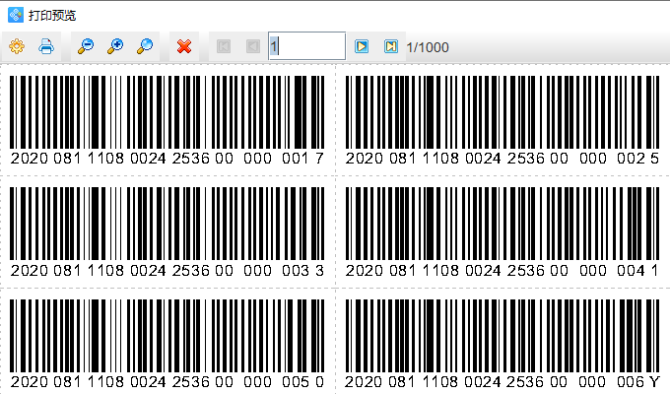The width and height of the screenshot is (670, 394).
Task: Select barcode label ending 003 3
Action: tap(167, 232)
